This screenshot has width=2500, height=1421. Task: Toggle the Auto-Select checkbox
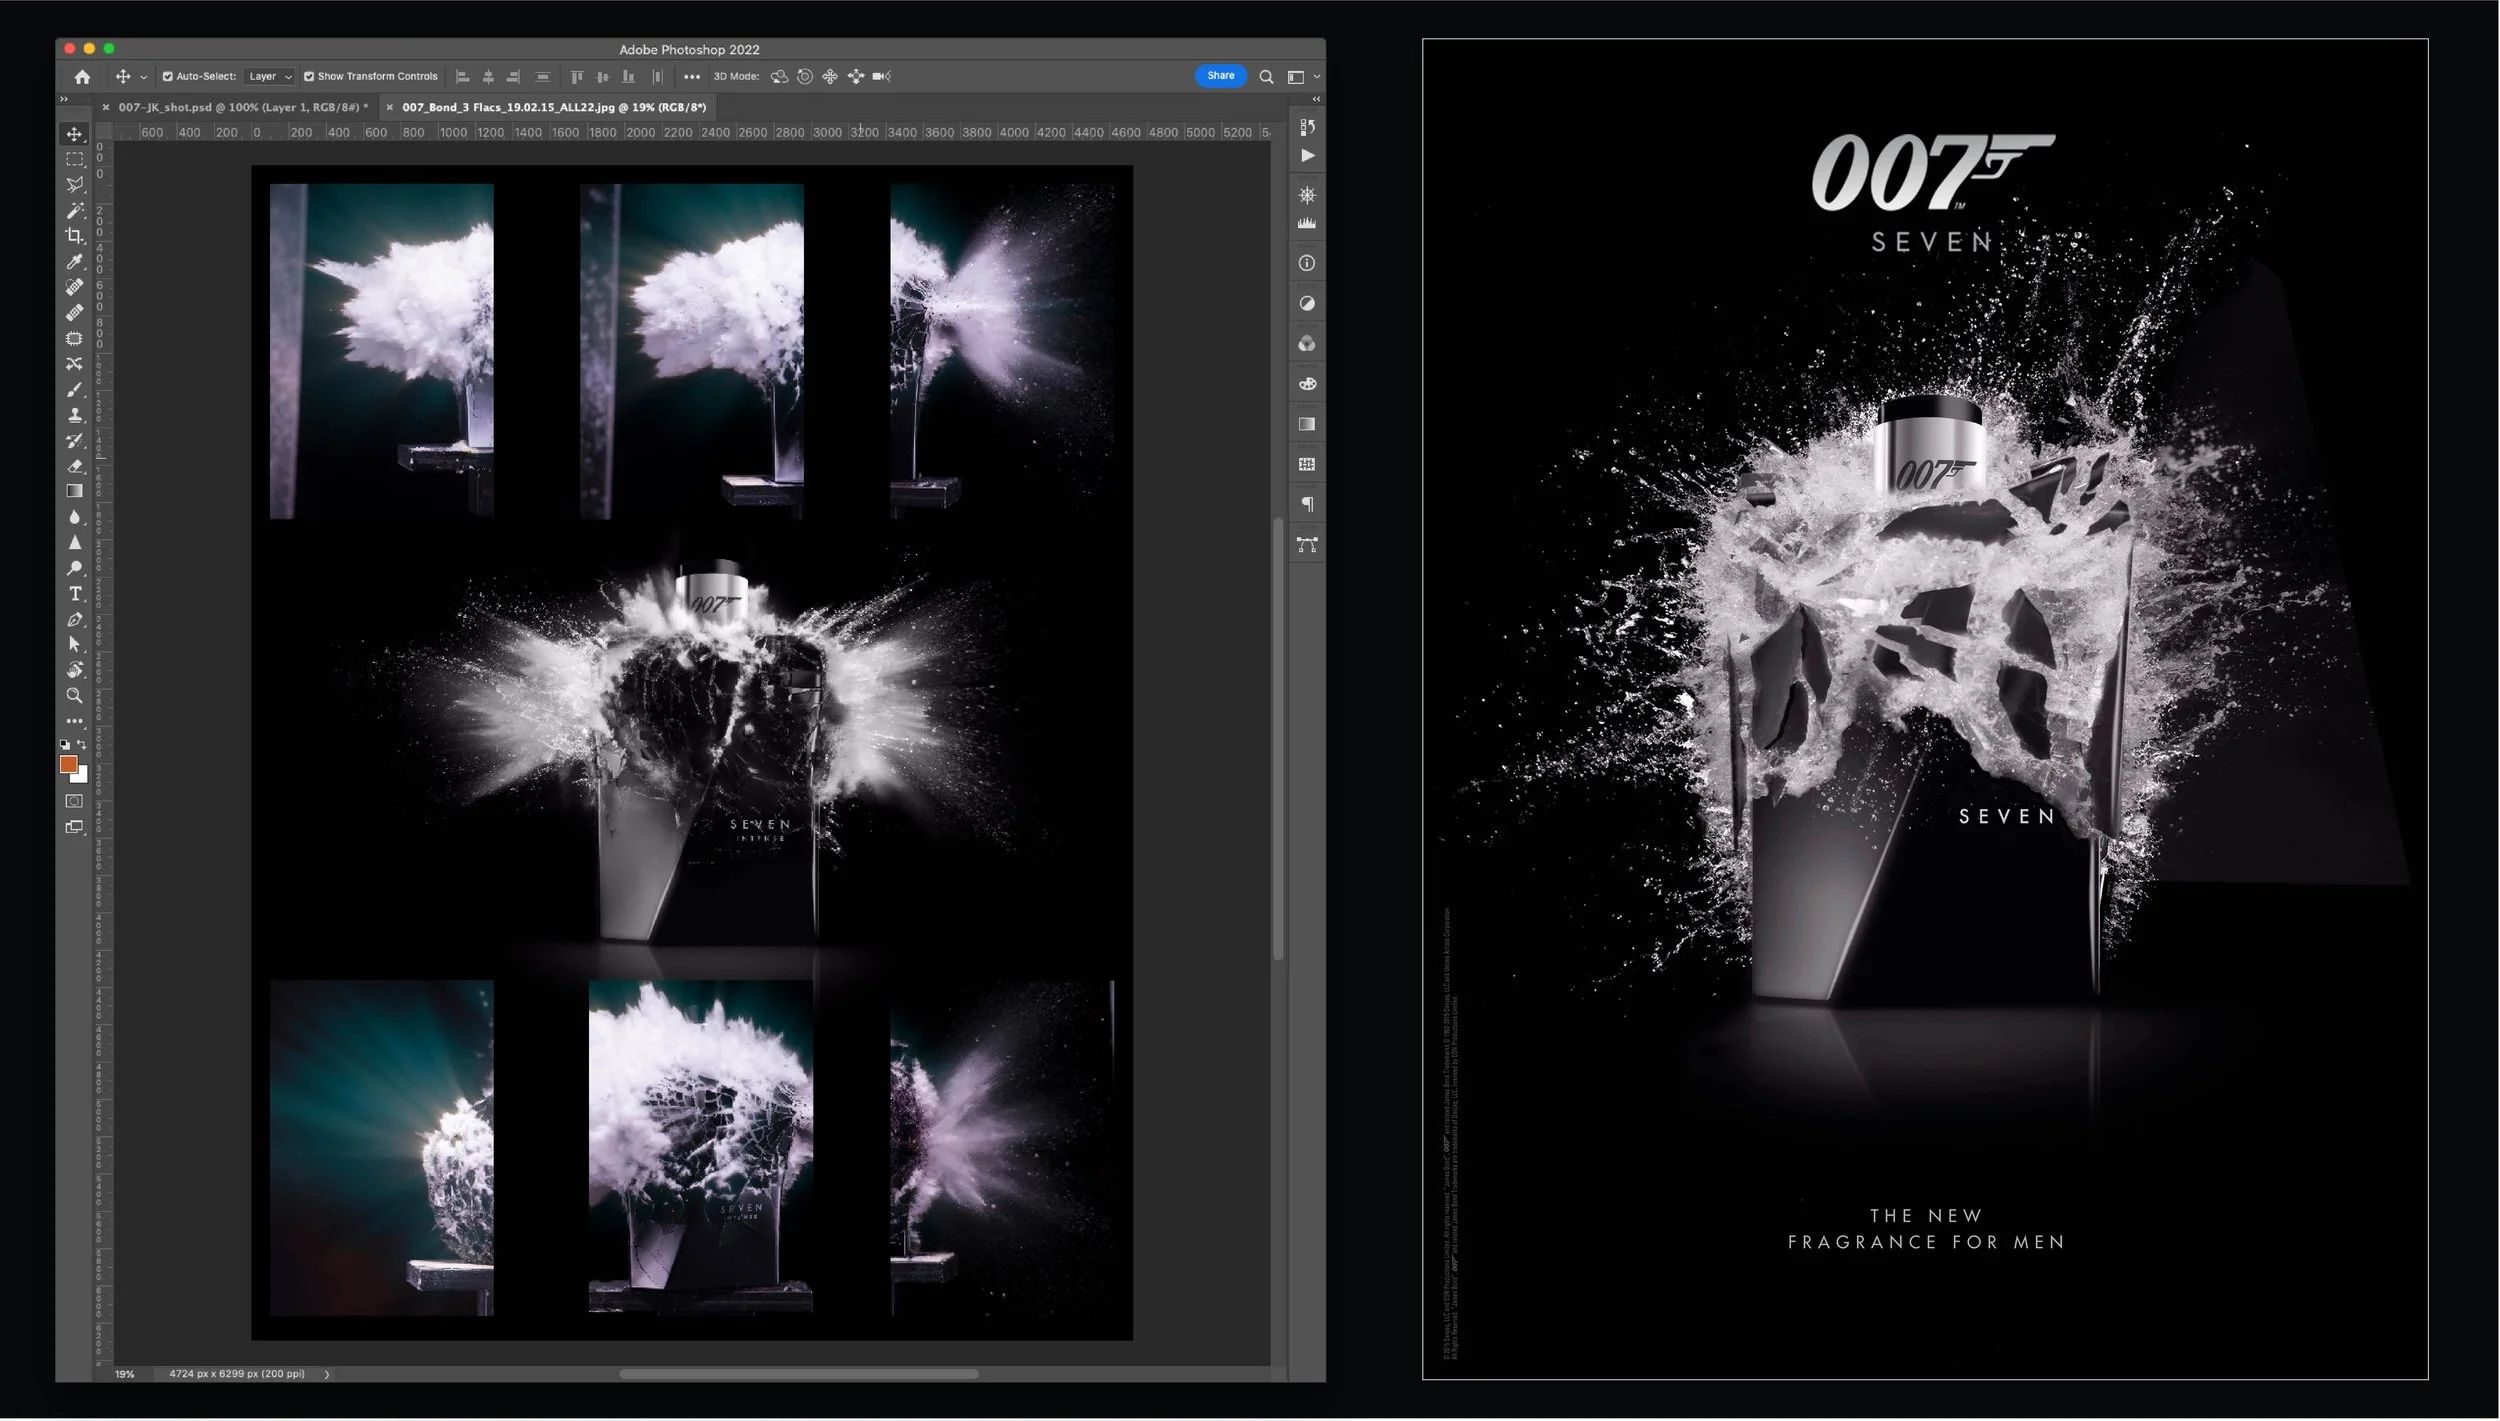point(168,76)
